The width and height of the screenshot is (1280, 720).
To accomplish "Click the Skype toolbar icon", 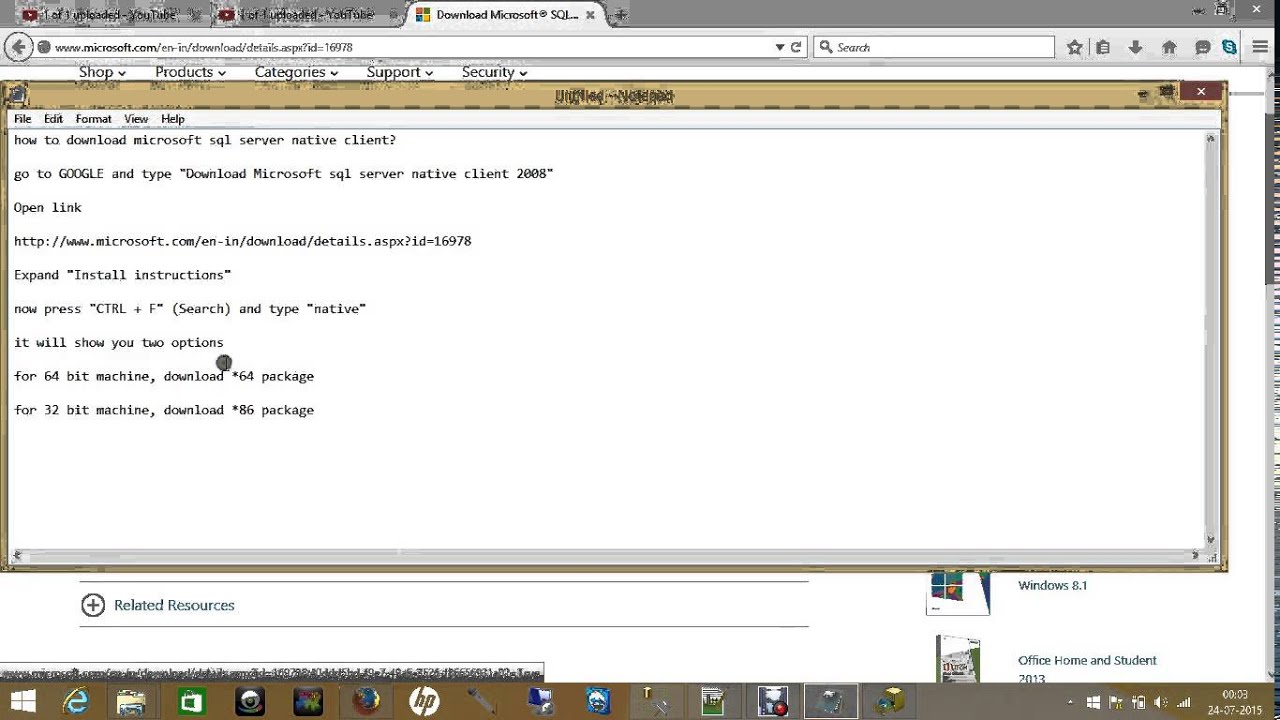I will 1229,47.
